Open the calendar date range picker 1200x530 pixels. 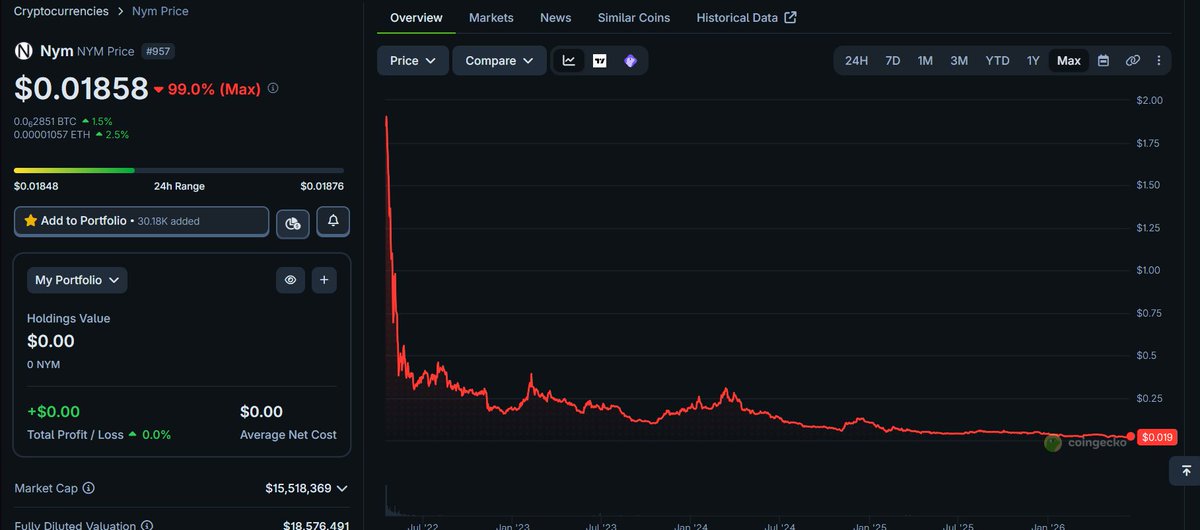[x=1103, y=61]
